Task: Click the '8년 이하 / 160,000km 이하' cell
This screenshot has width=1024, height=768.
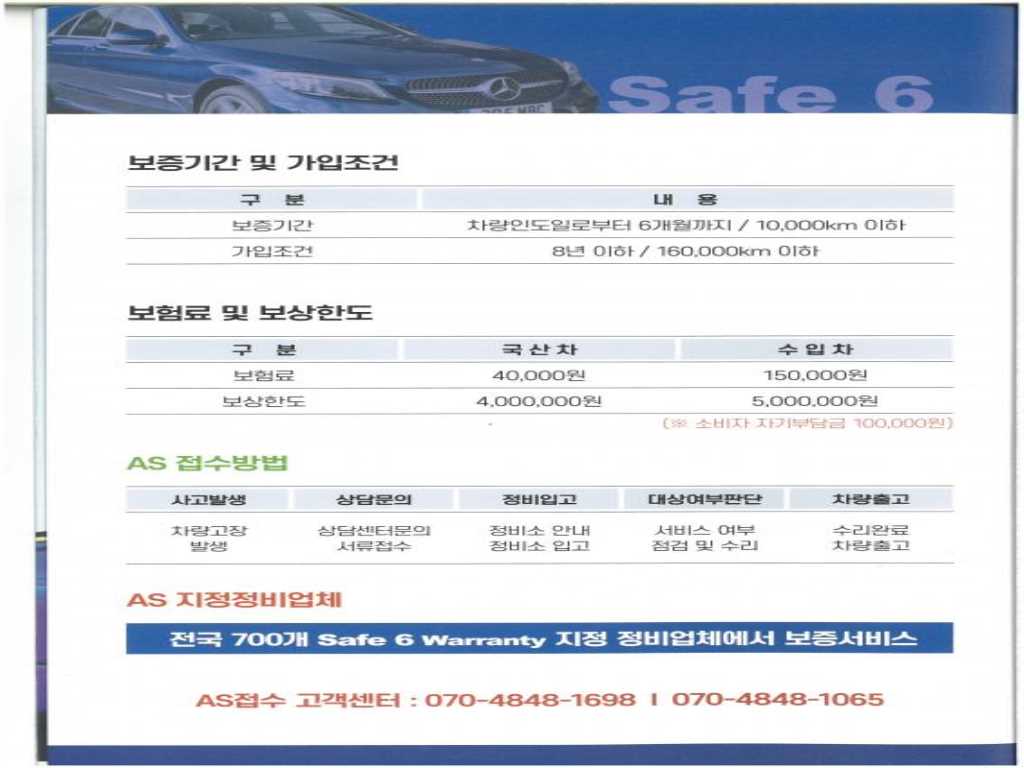Action: pos(686,251)
